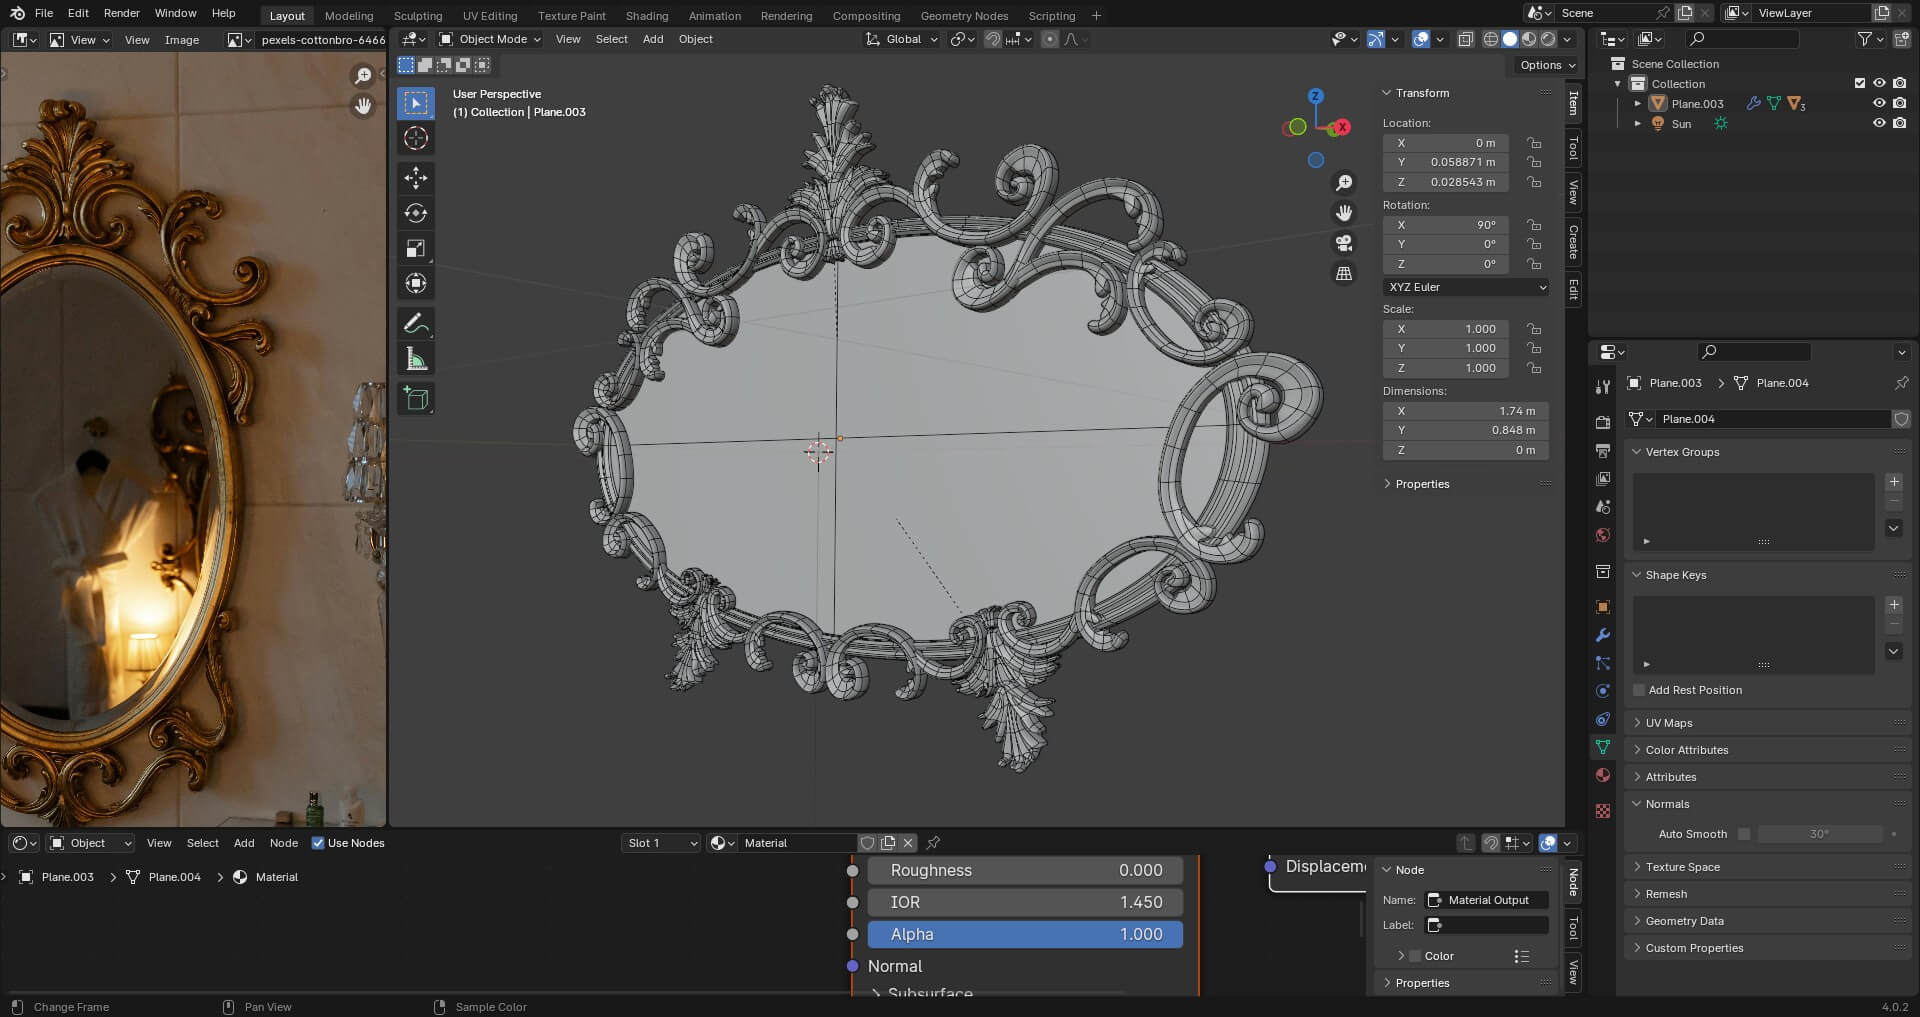This screenshot has height=1017, width=1920.
Task: Open the Texture properties tab
Action: click(x=1603, y=811)
